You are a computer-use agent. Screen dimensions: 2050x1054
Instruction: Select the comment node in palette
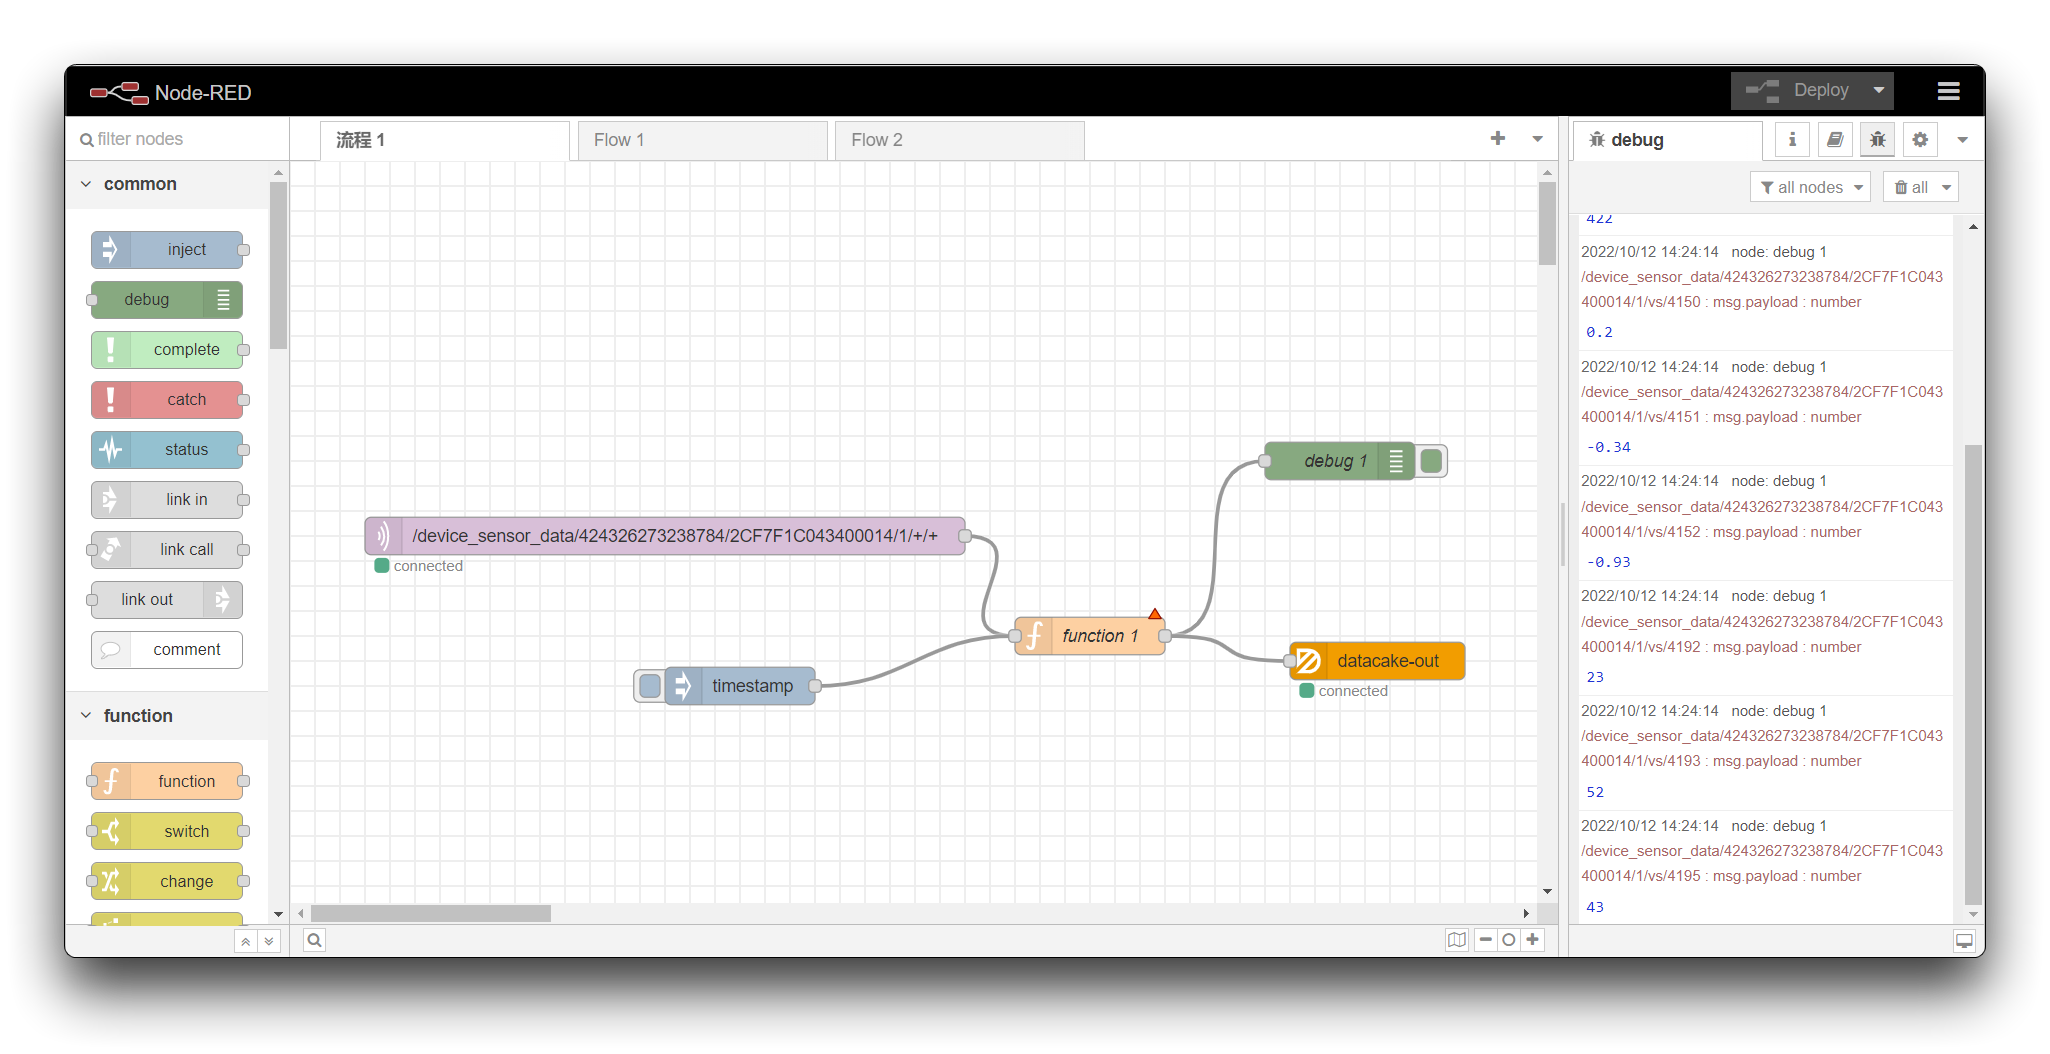(167, 650)
